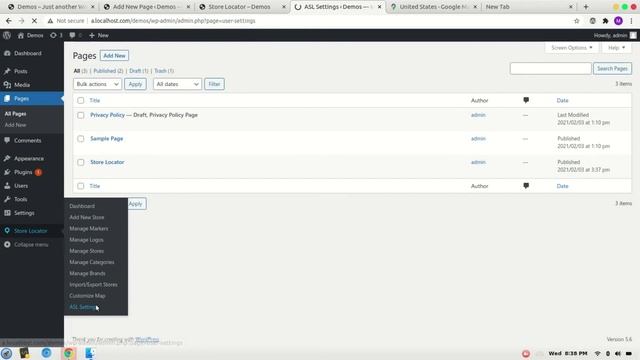This screenshot has width=640, height=360.
Task: Click the Add New page button
Action: [x=114, y=56]
